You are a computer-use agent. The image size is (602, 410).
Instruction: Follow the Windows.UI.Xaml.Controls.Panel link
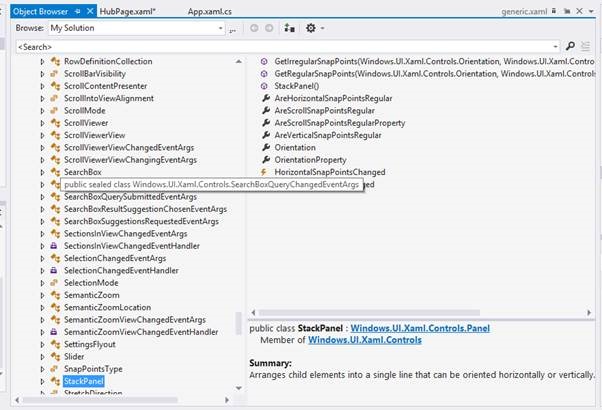420,328
